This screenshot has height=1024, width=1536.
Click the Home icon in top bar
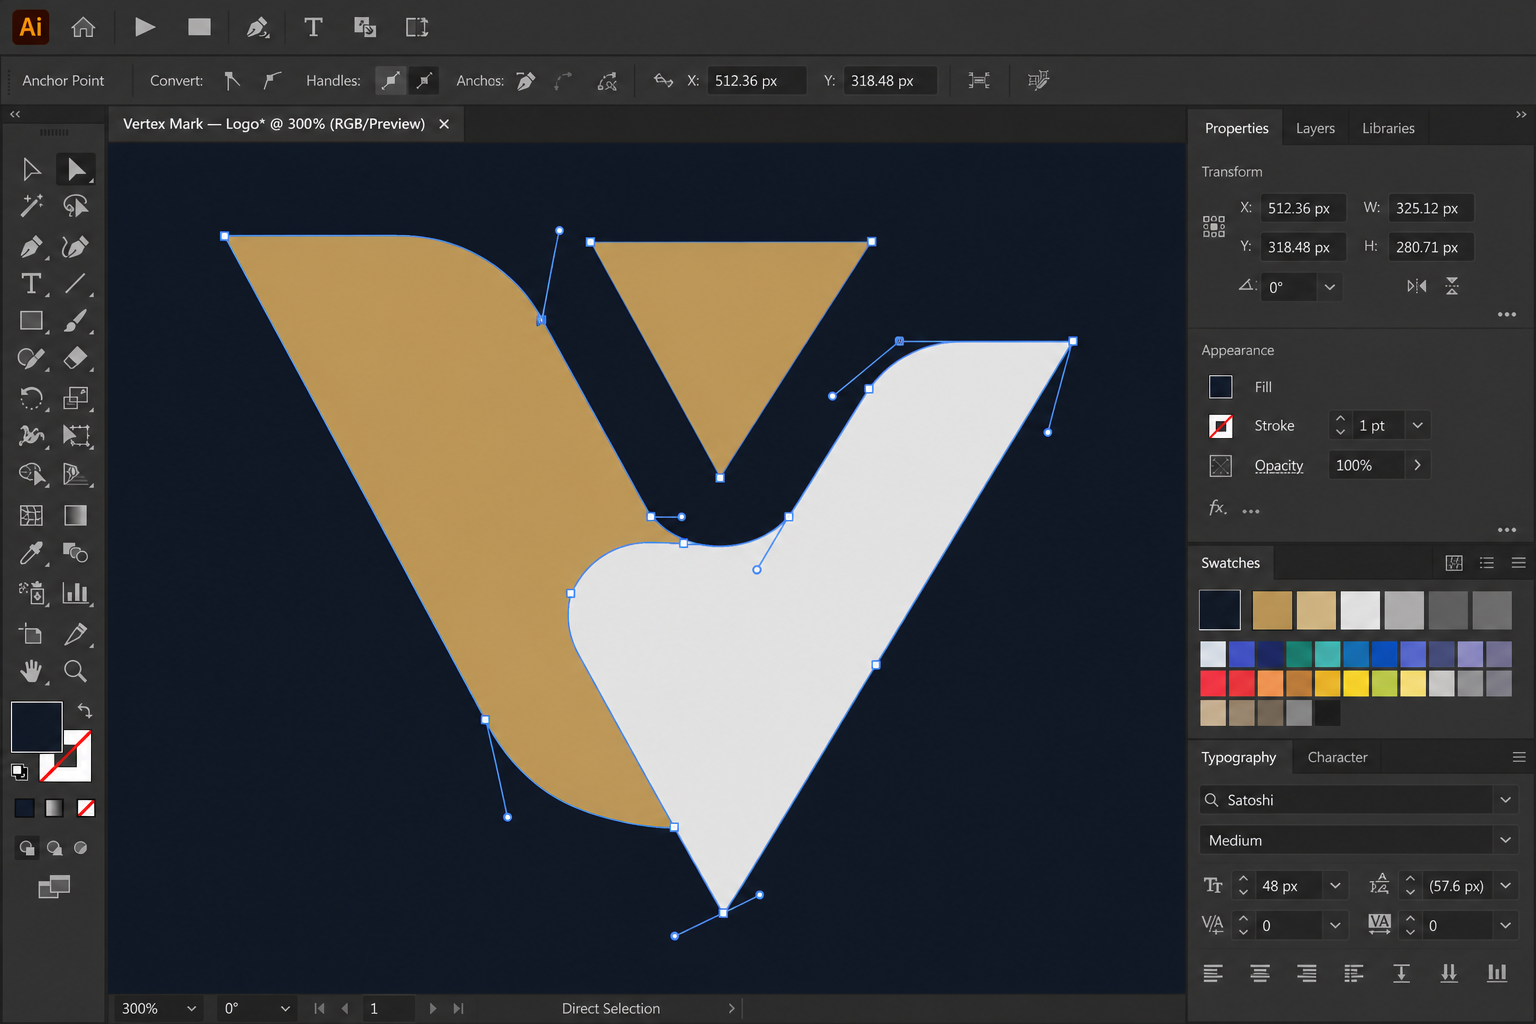pyautogui.click(x=83, y=27)
